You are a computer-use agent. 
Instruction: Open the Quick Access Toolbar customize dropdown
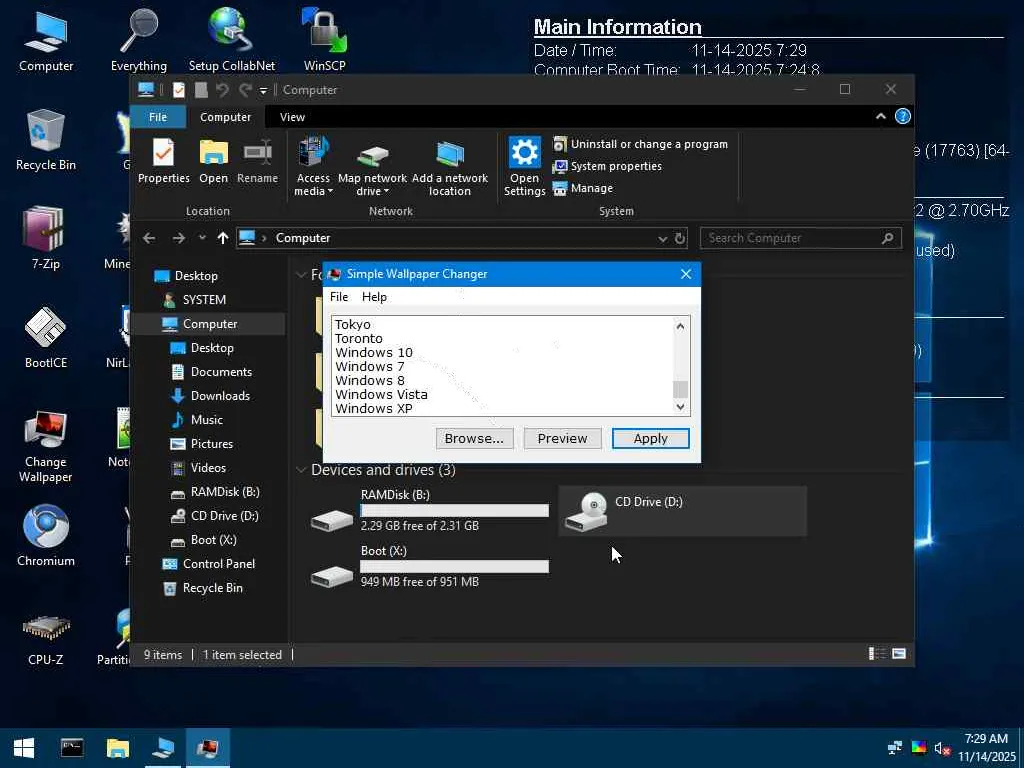[263, 90]
